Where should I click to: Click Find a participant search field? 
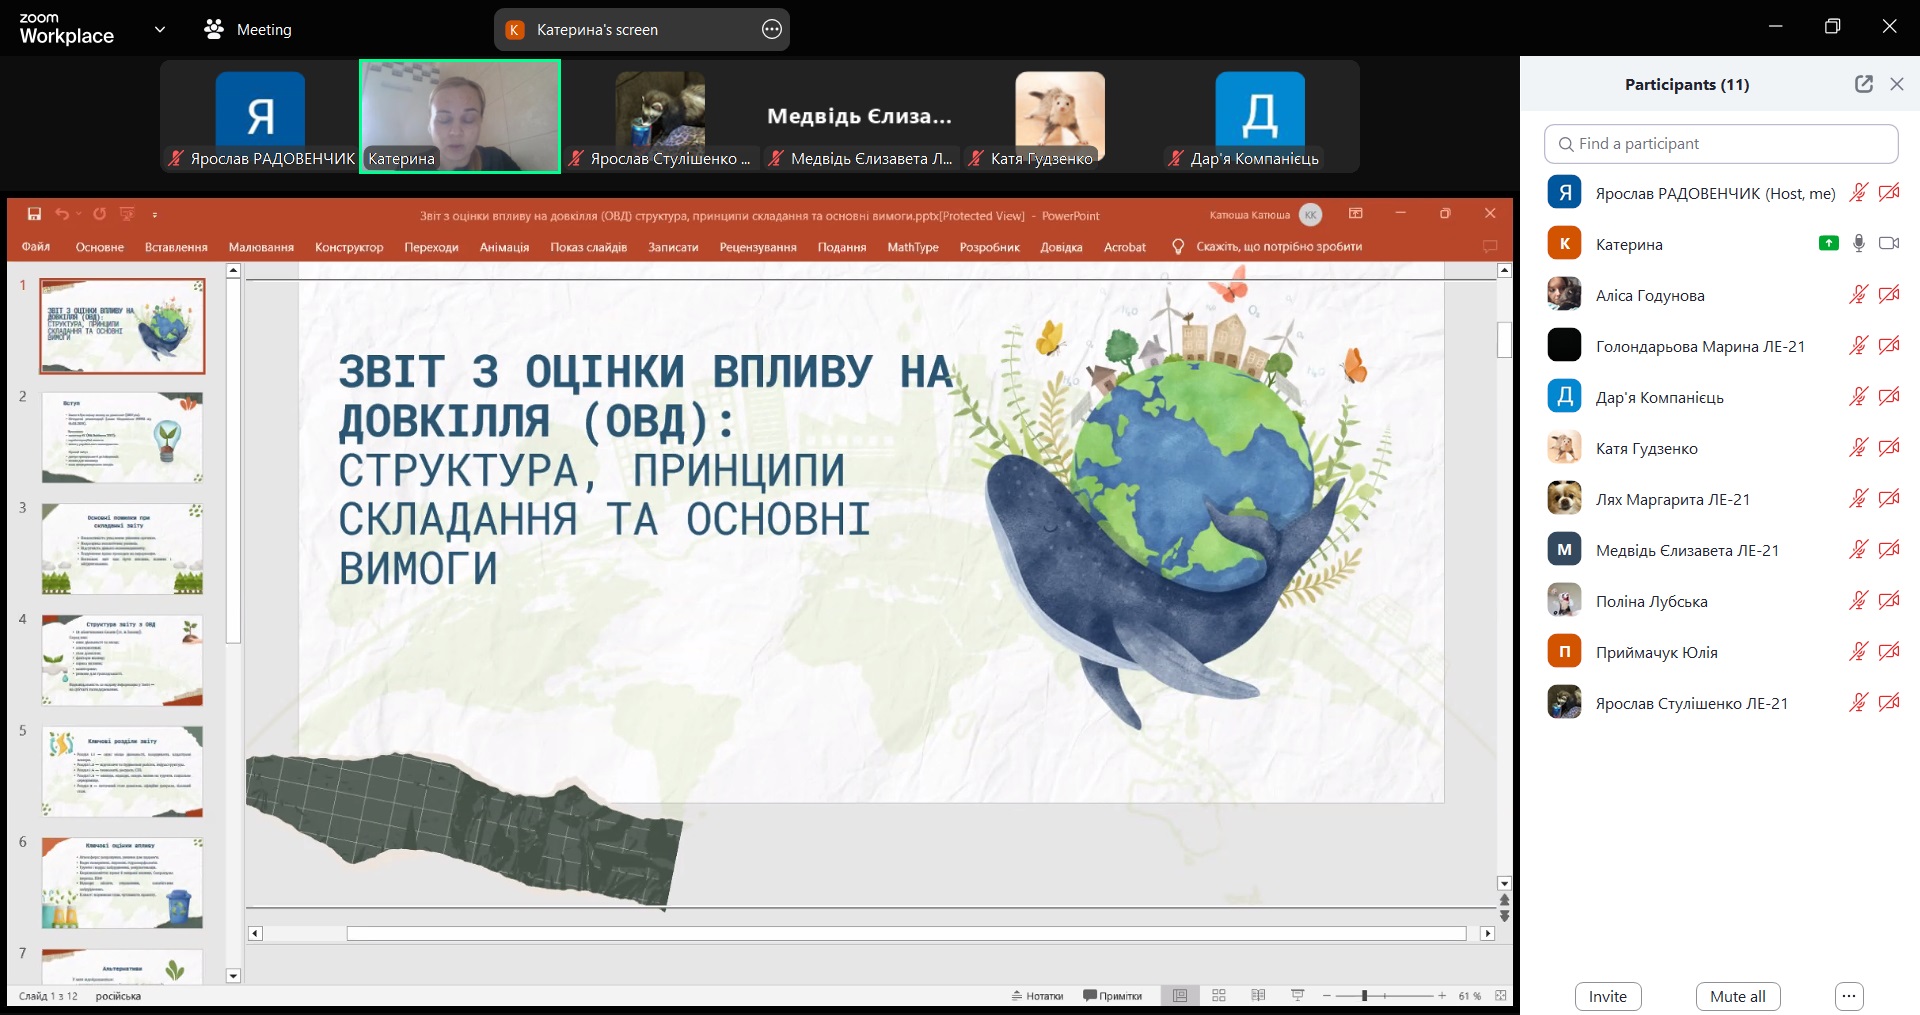(x=1721, y=144)
